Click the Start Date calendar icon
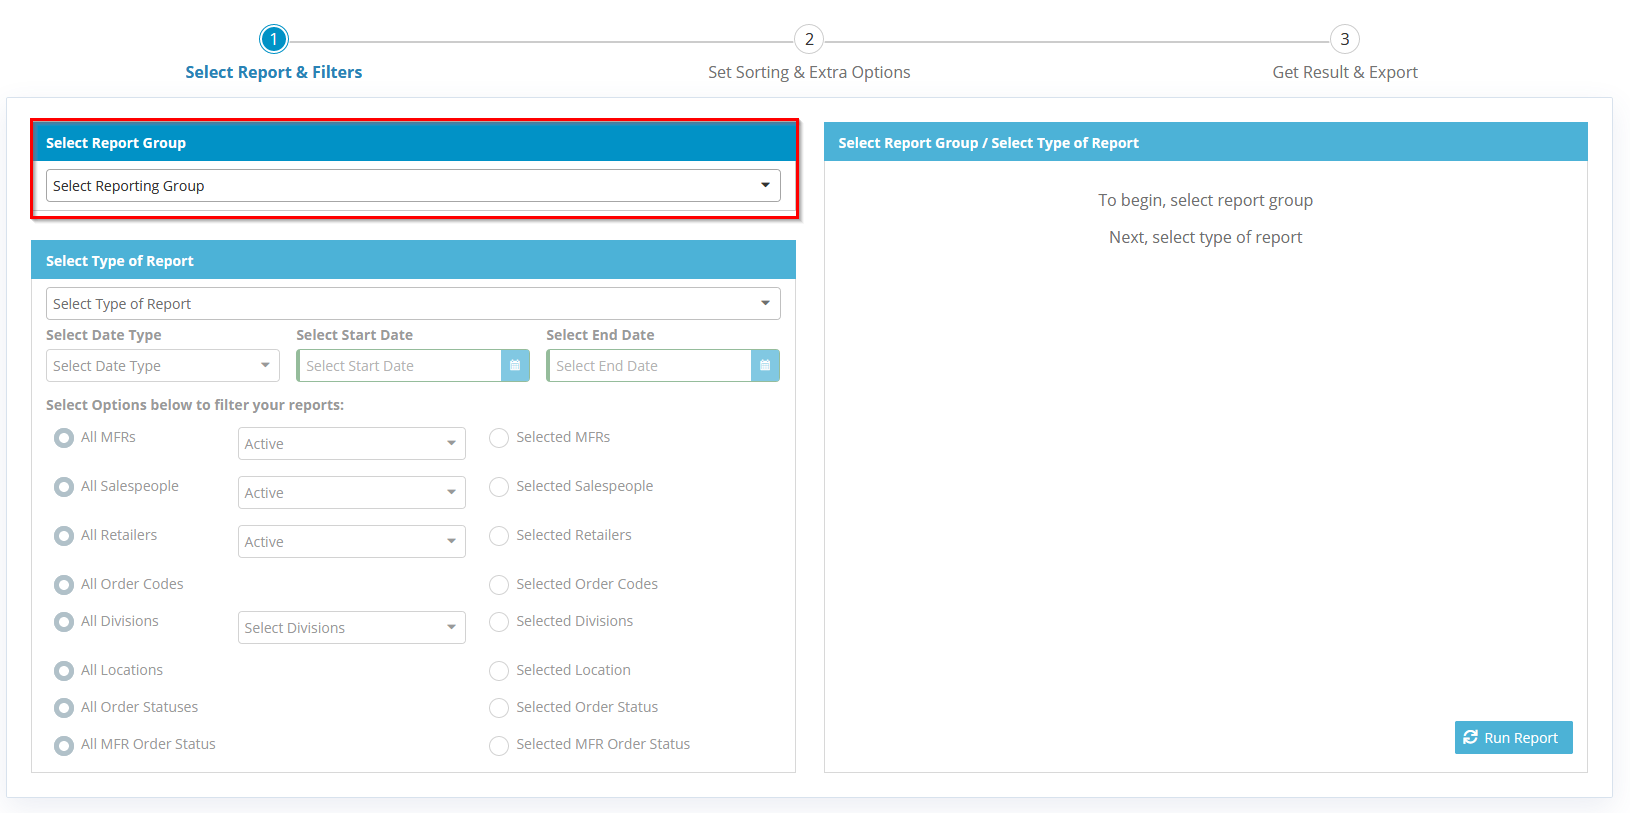Image resolution: width=1630 pixels, height=813 pixels. (x=515, y=366)
